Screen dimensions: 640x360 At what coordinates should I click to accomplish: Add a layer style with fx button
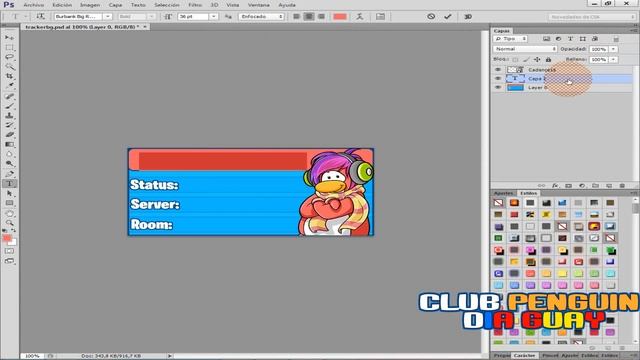[x=555, y=186]
